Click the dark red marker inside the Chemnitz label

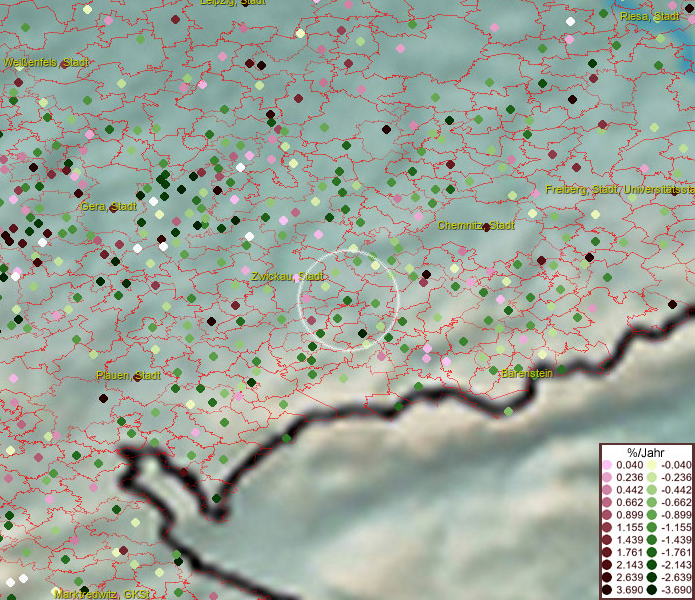[486, 227]
